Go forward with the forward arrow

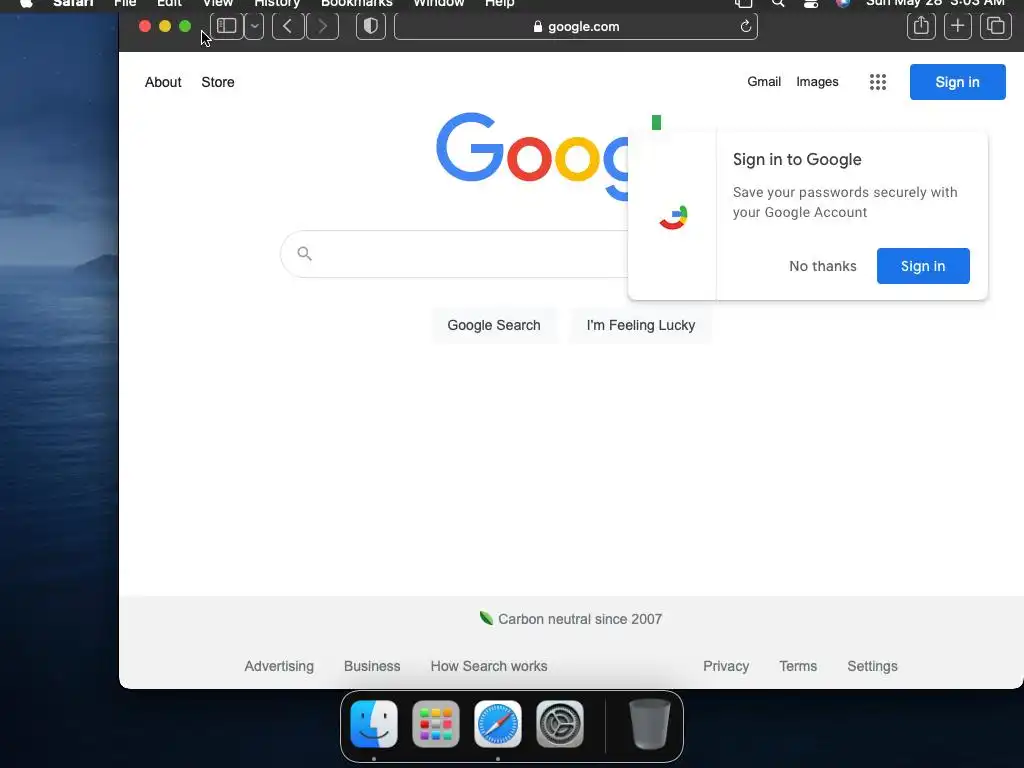click(323, 27)
